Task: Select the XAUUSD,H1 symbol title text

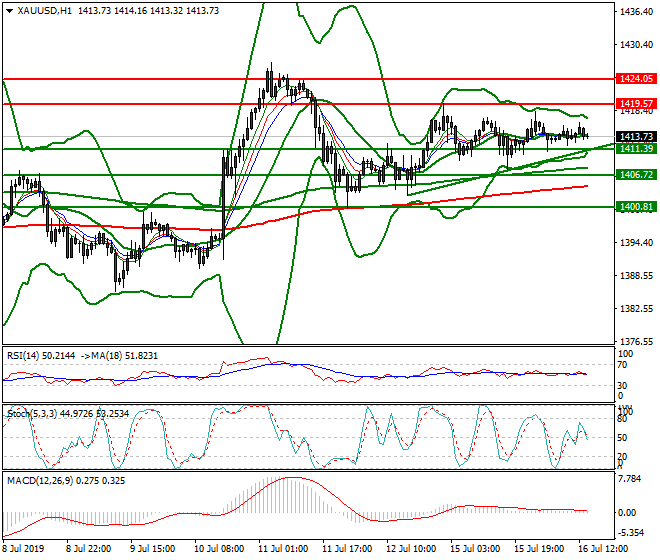Action: pyautogui.click(x=45, y=11)
